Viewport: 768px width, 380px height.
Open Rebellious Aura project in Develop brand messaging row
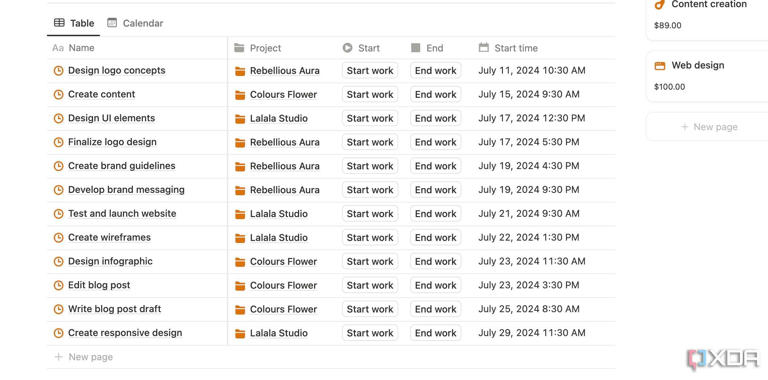pos(285,190)
